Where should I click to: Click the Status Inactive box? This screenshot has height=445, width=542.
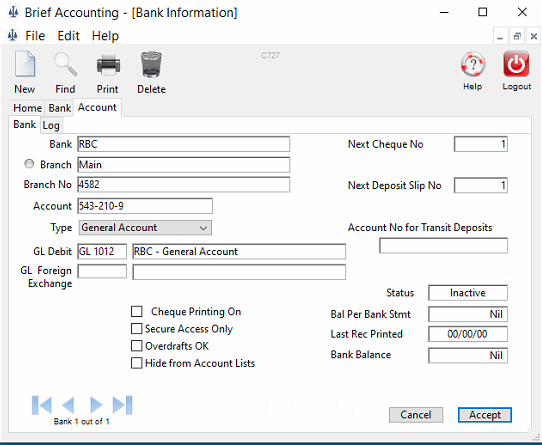point(468,293)
